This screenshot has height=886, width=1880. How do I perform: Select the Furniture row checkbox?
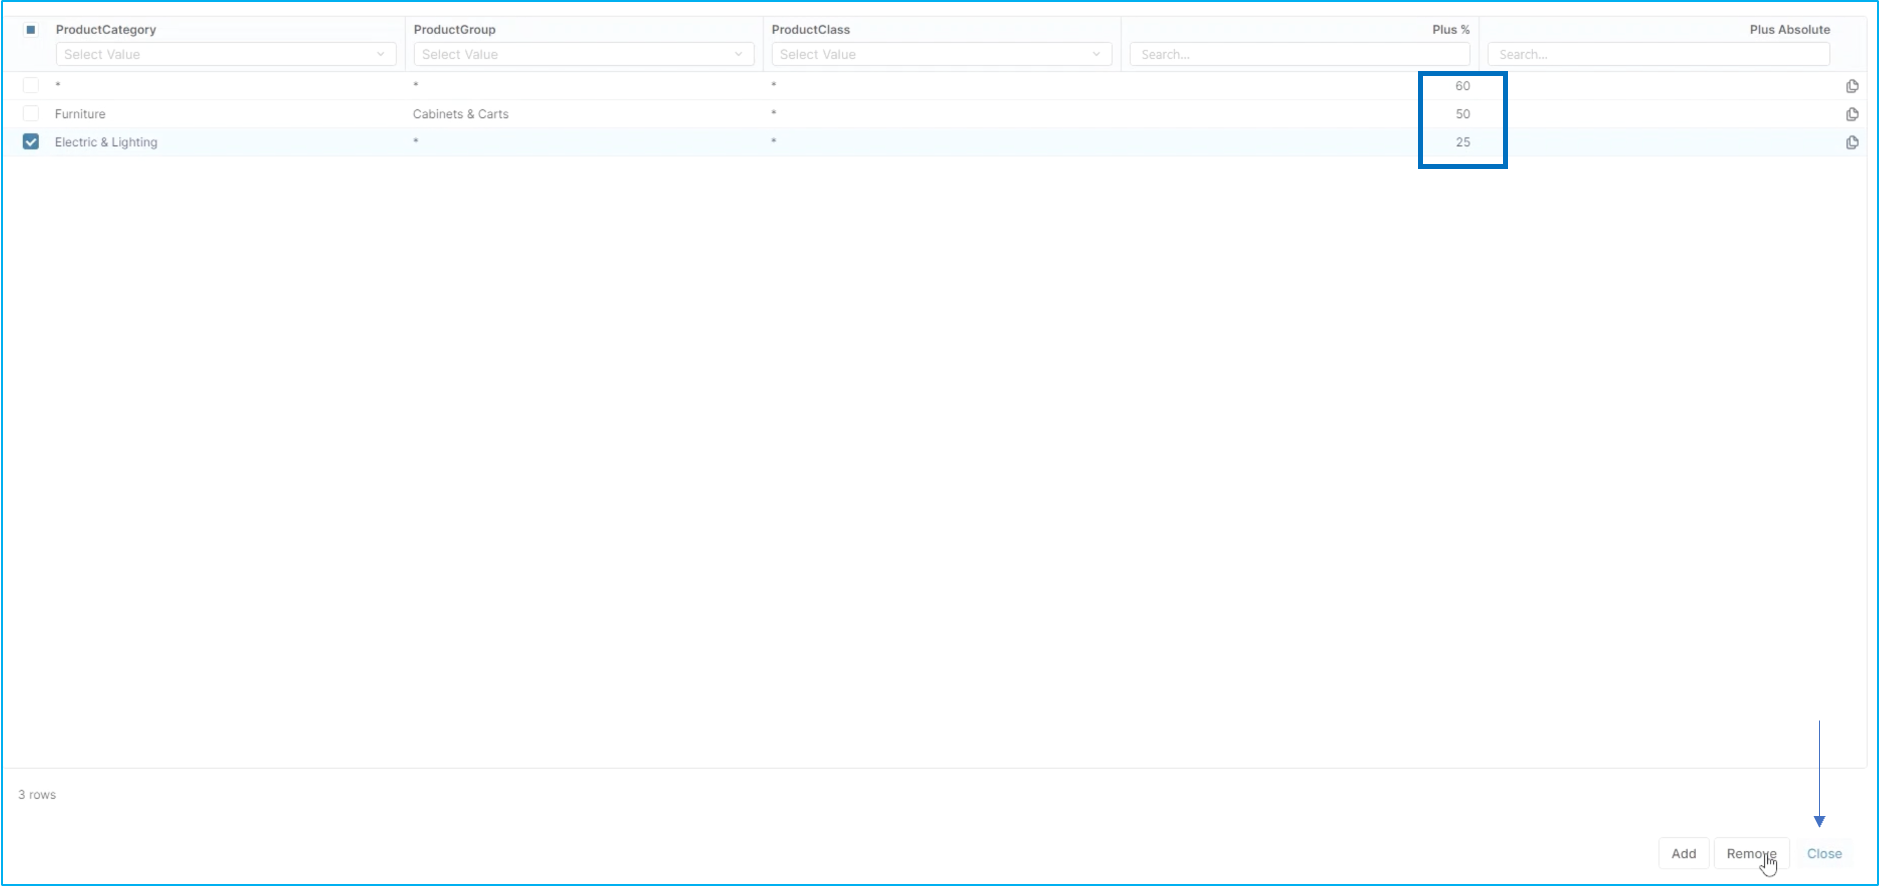coord(31,114)
